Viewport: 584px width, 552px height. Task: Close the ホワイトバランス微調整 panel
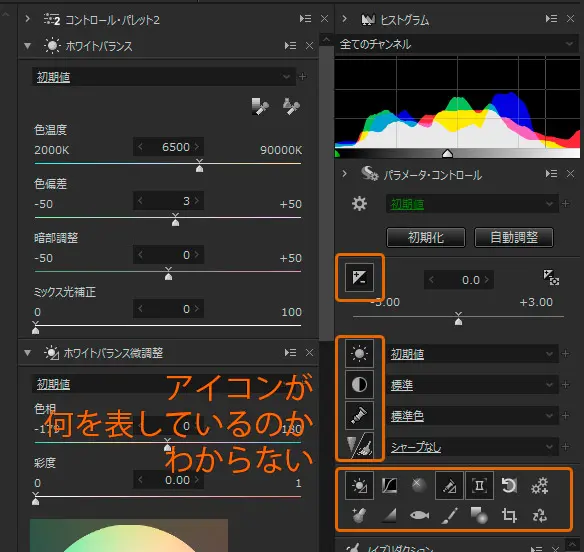309,353
